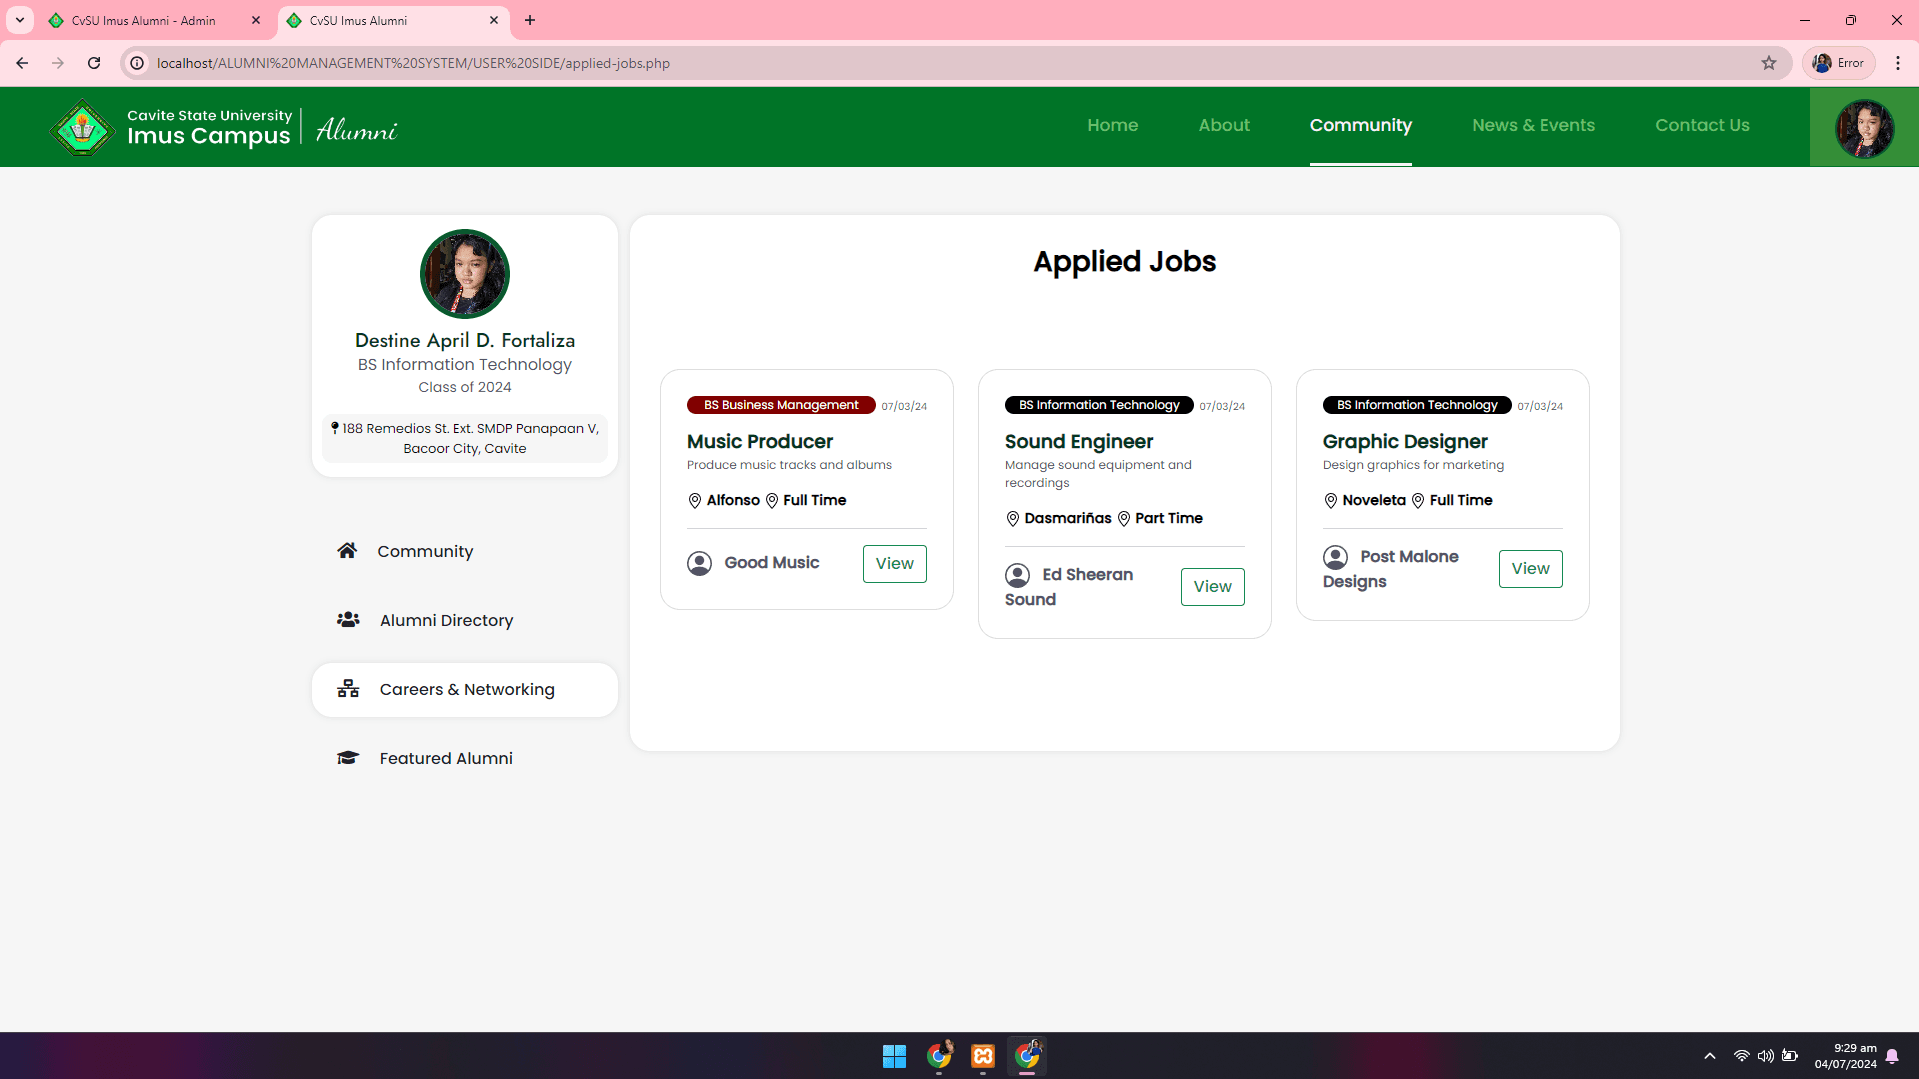The height and width of the screenshot is (1079, 1919).
Task: Bookmark this page with the star icon
Action: 1768,63
